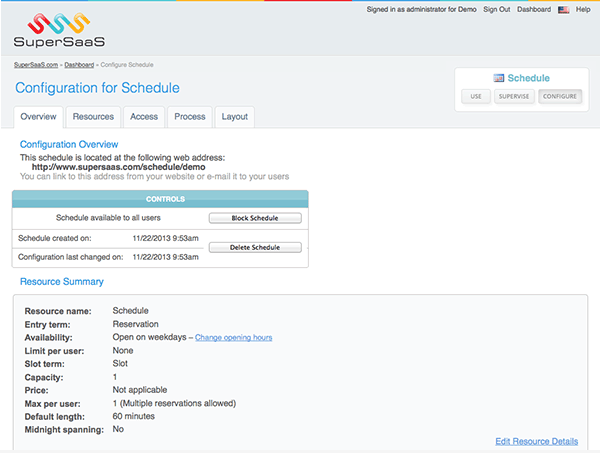The width and height of the screenshot is (600, 453).
Task: Click the Delete Schedule button
Action: [255, 247]
